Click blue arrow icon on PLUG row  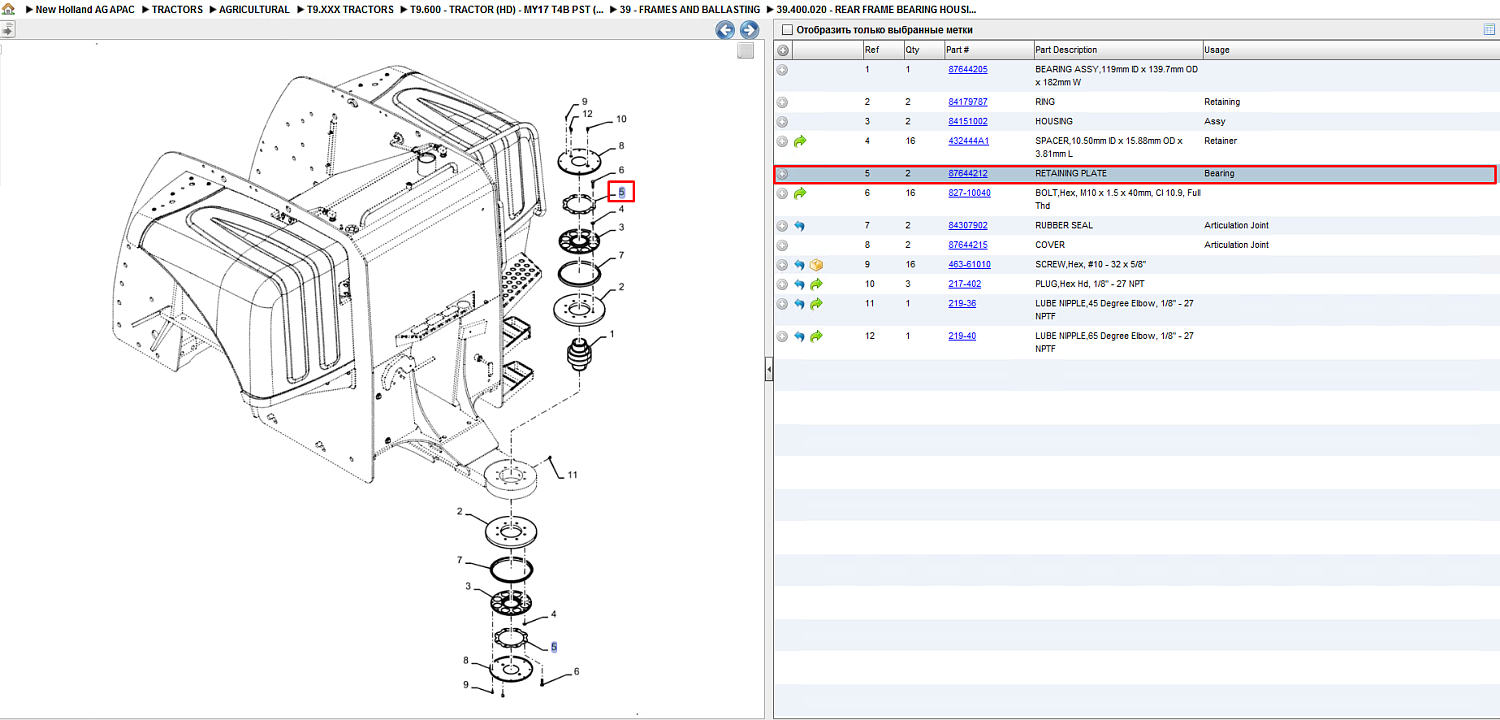click(x=800, y=284)
